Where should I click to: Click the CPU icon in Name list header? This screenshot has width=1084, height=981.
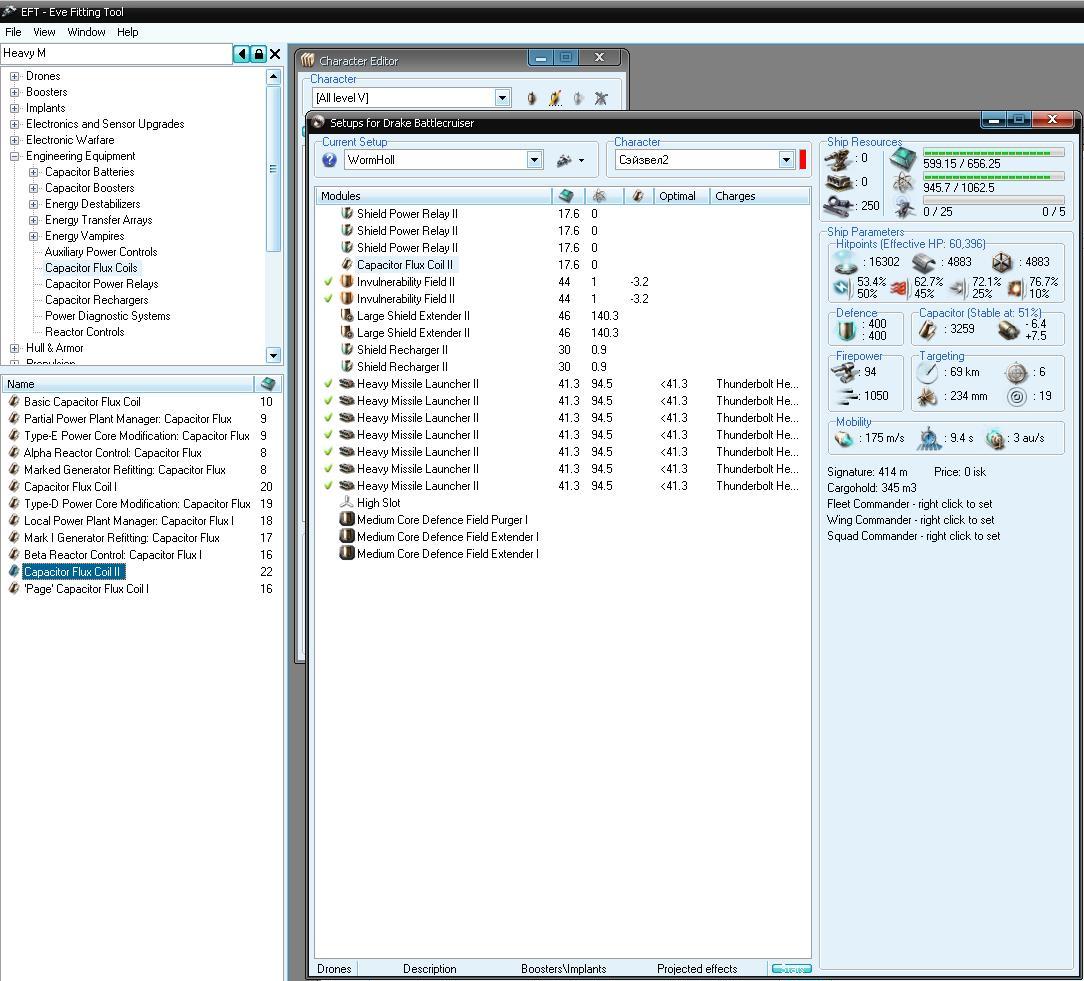pos(268,384)
